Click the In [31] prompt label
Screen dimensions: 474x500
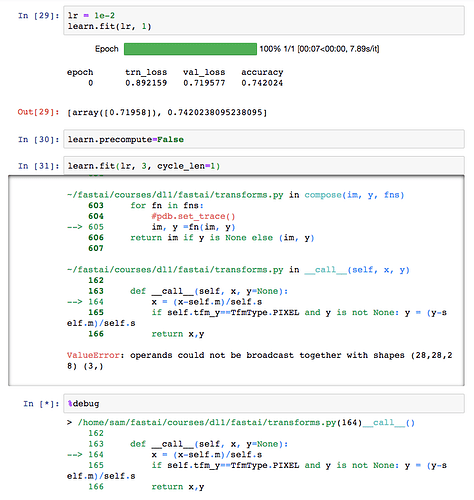38,166
